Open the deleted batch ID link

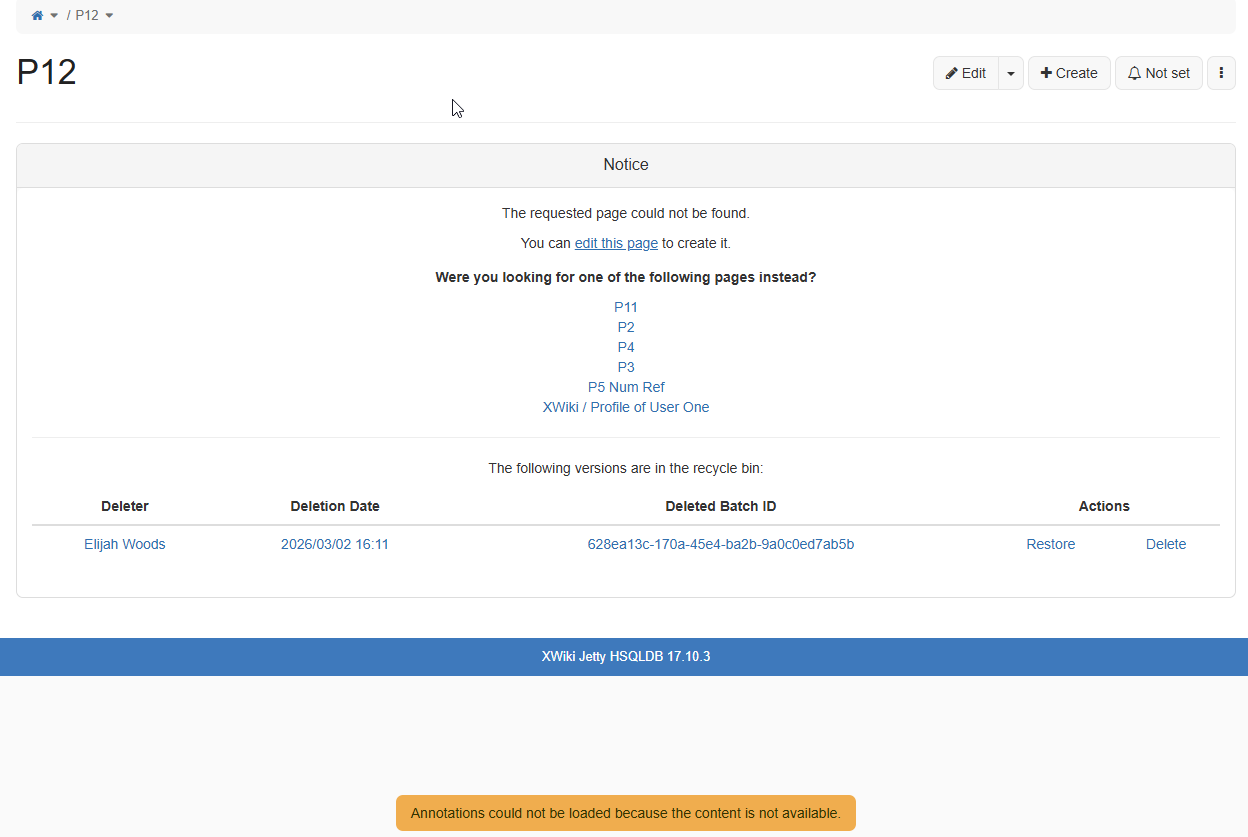pyautogui.click(x=720, y=544)
